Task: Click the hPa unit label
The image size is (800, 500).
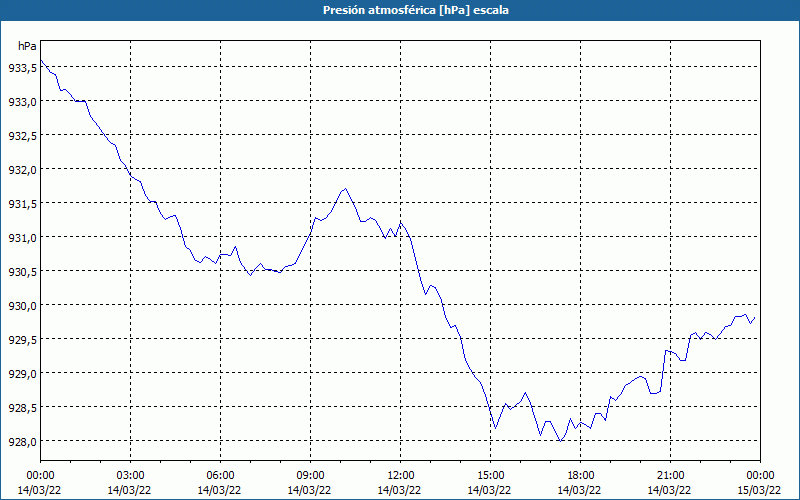Action: click(x=27, y=46)
